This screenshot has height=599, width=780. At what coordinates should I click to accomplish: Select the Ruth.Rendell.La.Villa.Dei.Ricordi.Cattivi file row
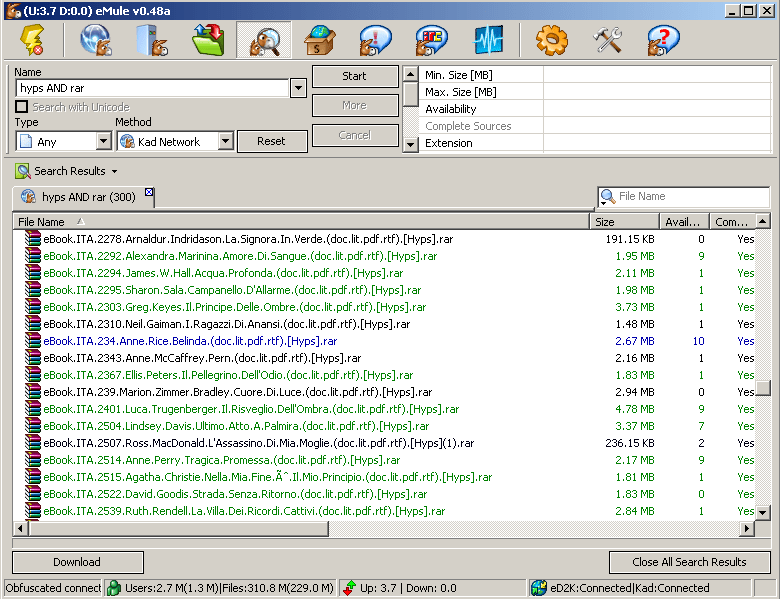(x=384, y=511)
